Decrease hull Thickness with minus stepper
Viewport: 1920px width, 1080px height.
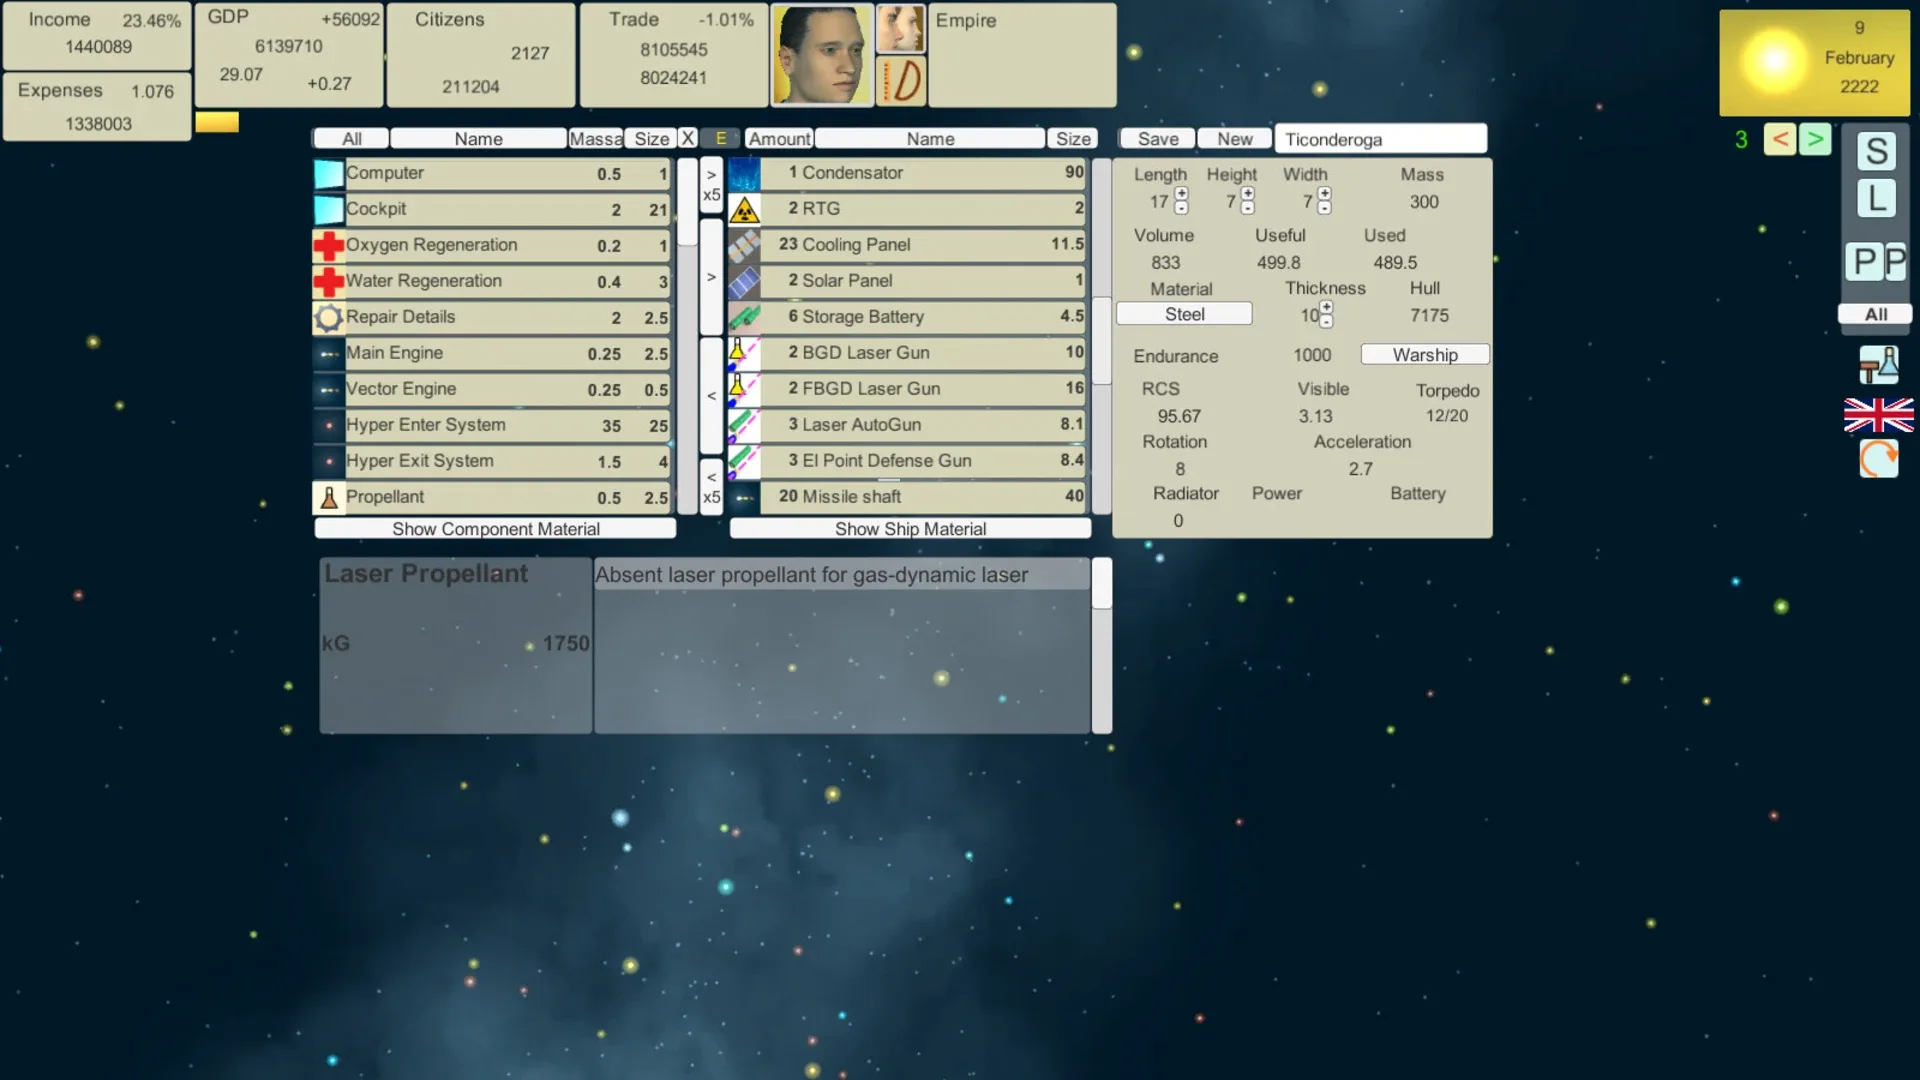tap(1326, 322)
